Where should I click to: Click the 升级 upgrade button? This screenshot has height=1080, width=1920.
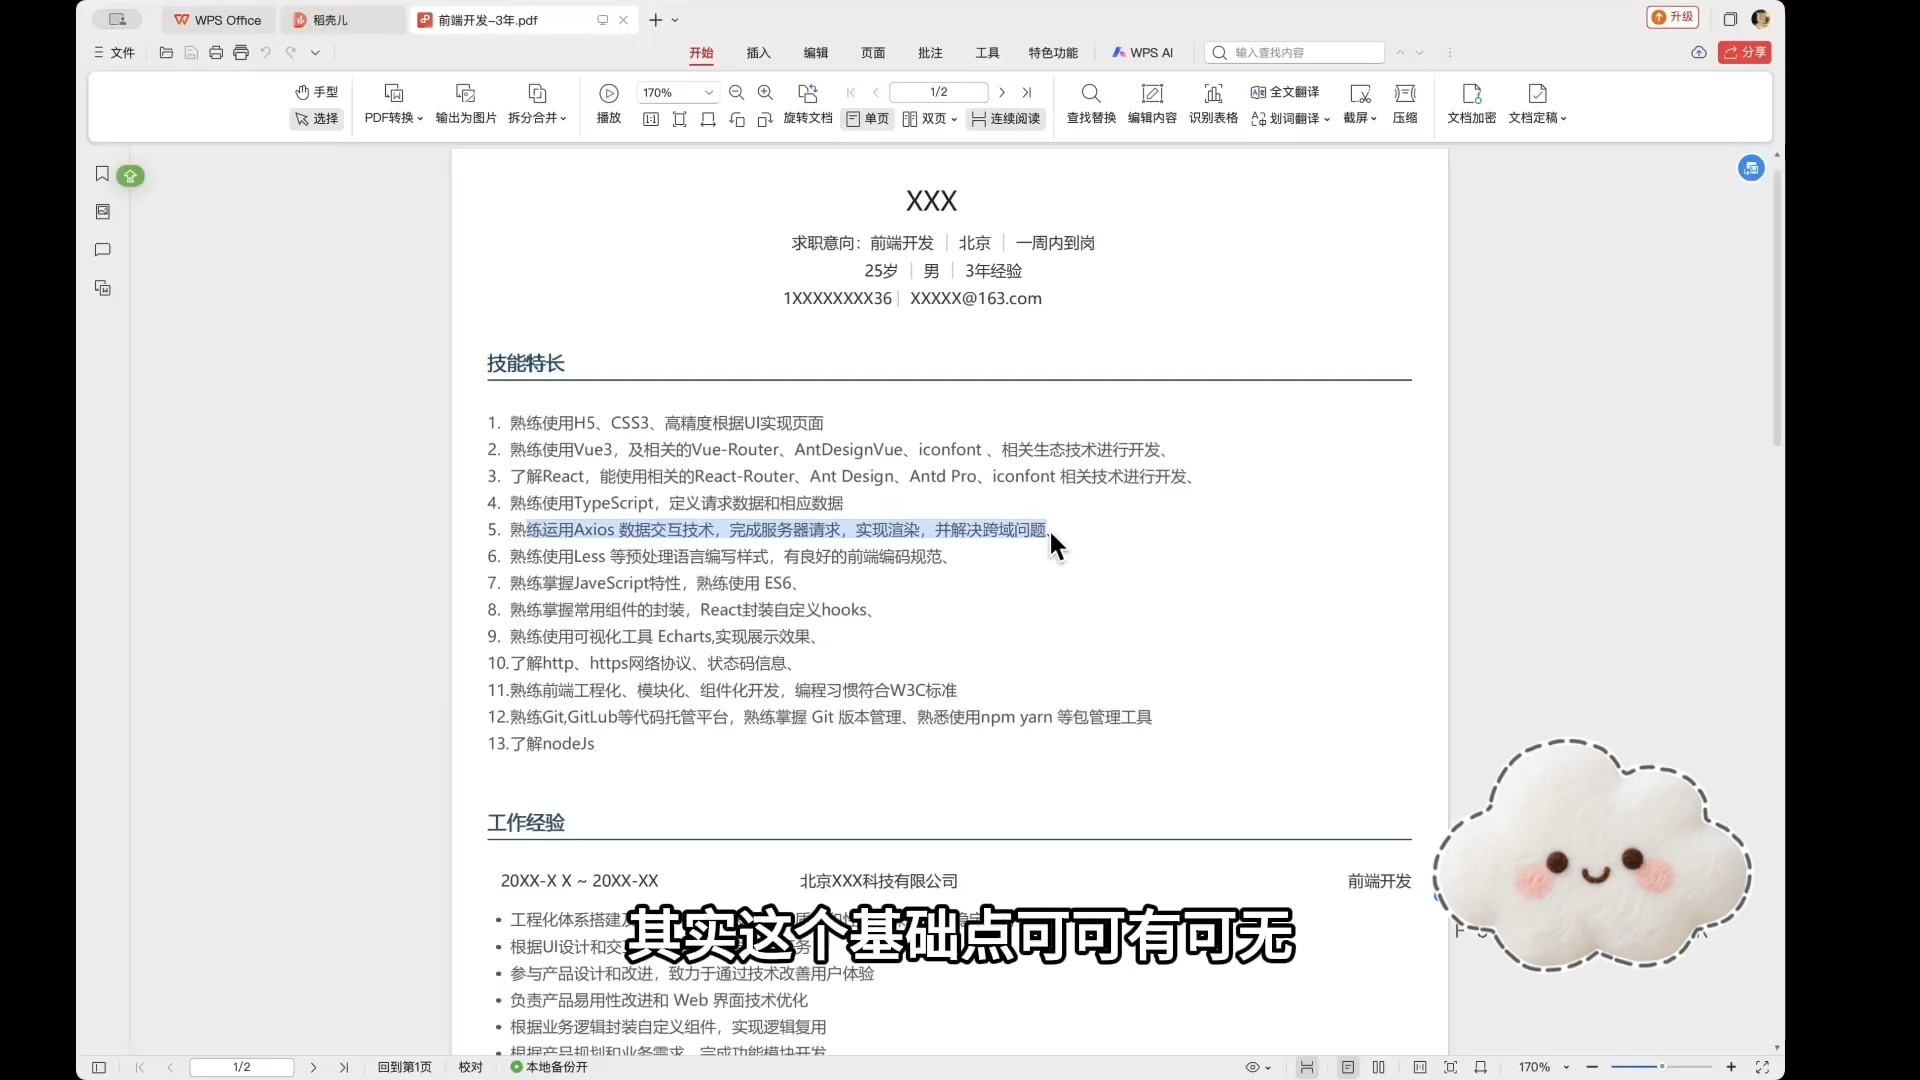click(x=1673, y=17)
